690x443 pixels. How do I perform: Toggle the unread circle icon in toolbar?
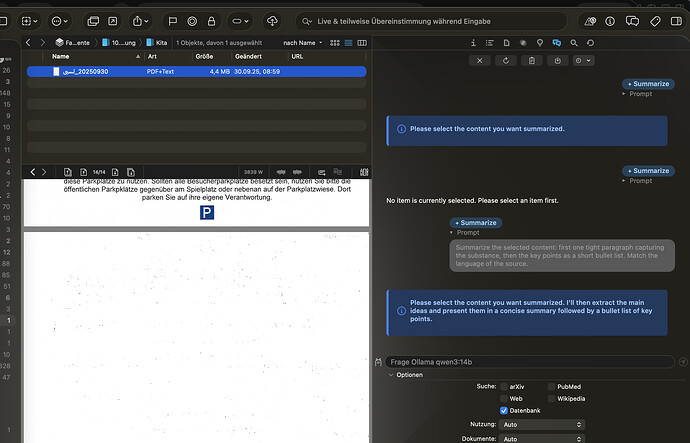pyautogui.click(x=192, y=21)
